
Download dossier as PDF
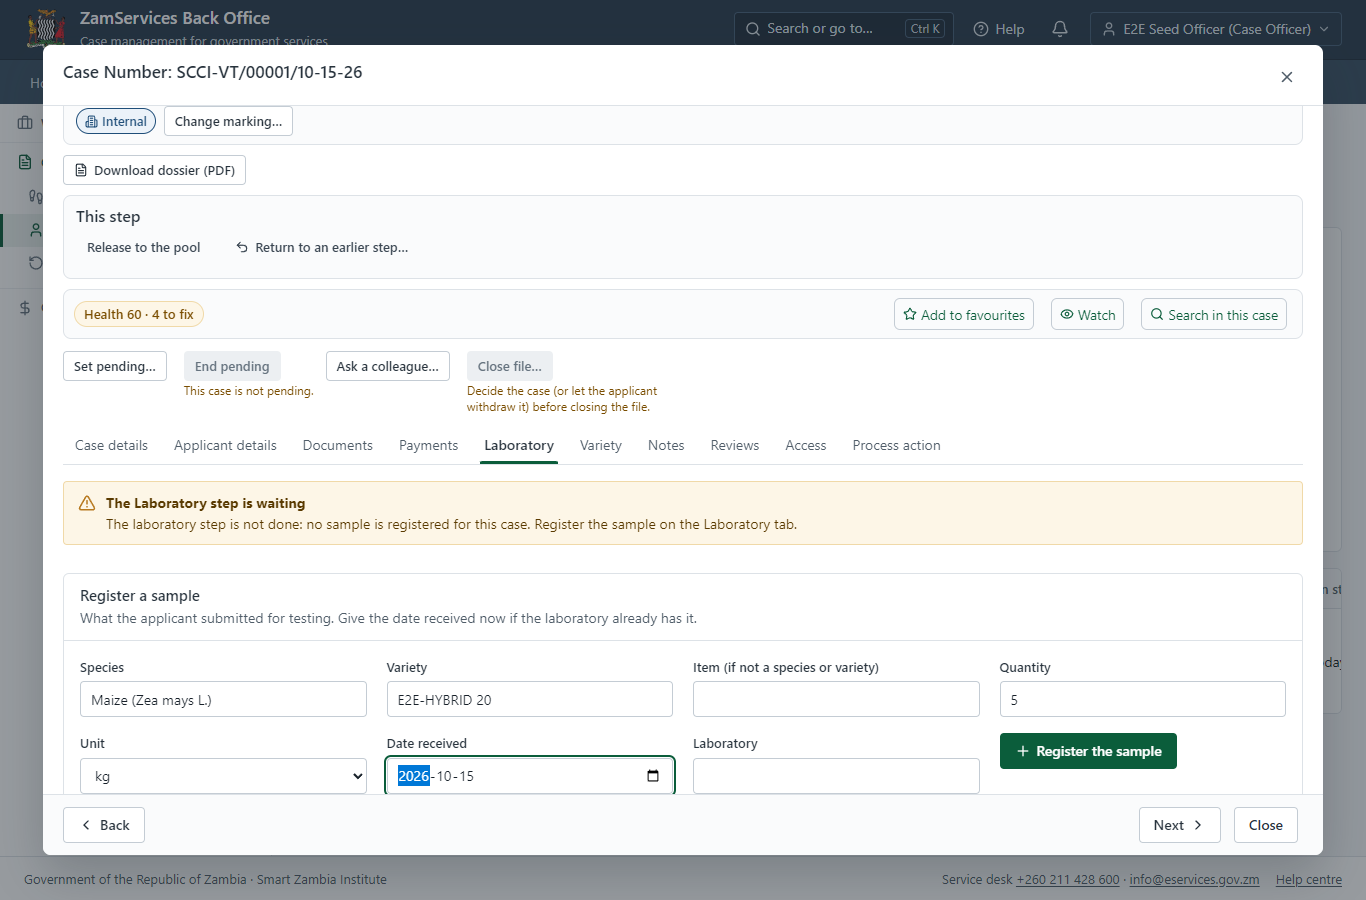pyautogui.click(x=154, y=170)
